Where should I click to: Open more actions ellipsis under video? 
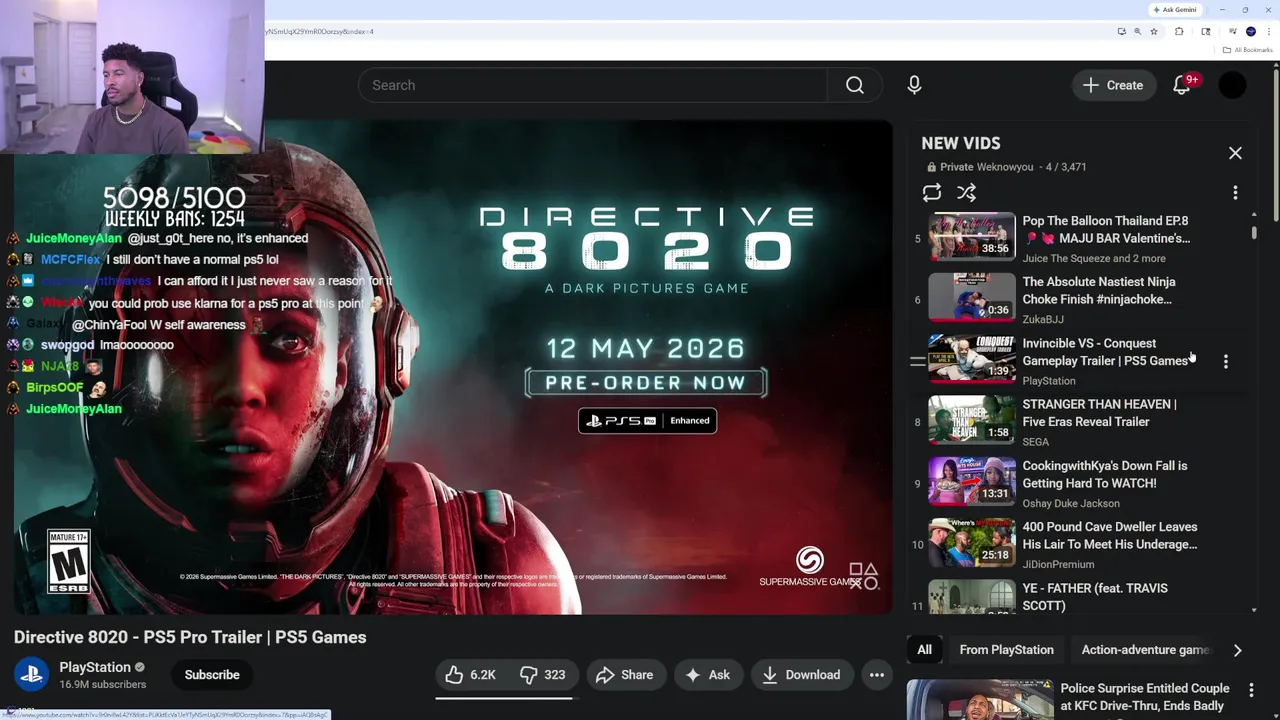click(x=877, y=675)
